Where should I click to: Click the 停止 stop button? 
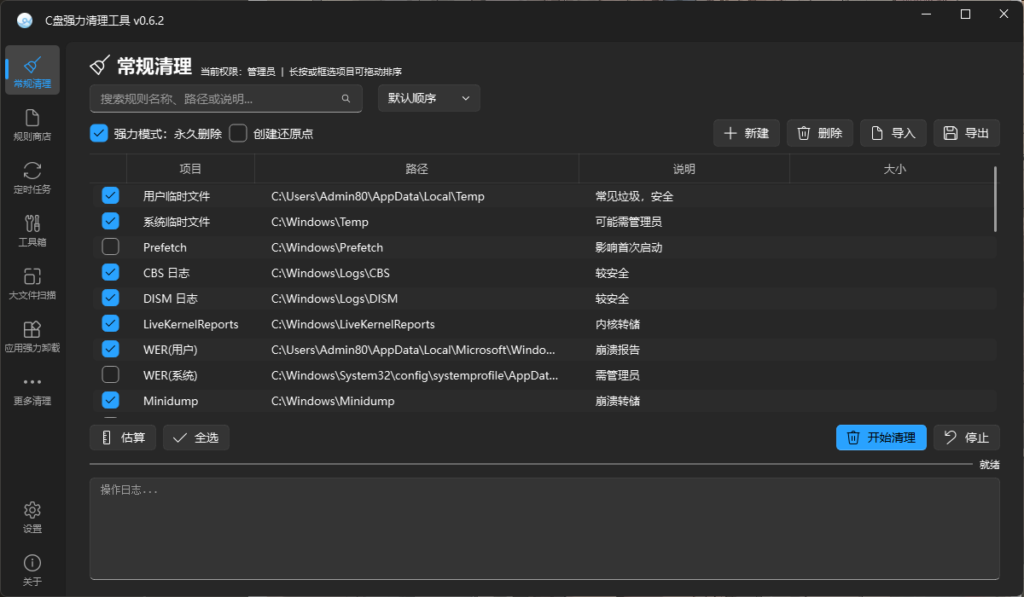(x=967, y=438)
